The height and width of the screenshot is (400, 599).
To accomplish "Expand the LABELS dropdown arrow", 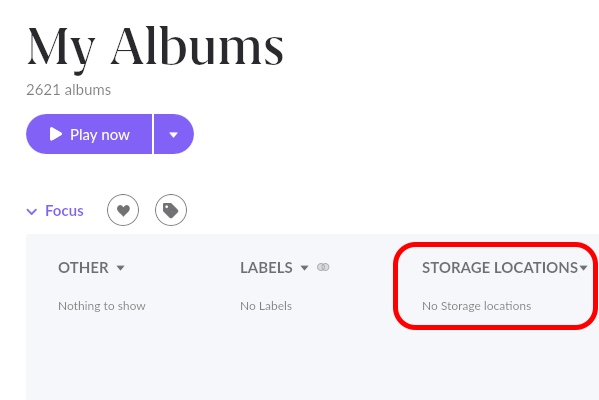I will pyautogui.click(x=304, y=268).
